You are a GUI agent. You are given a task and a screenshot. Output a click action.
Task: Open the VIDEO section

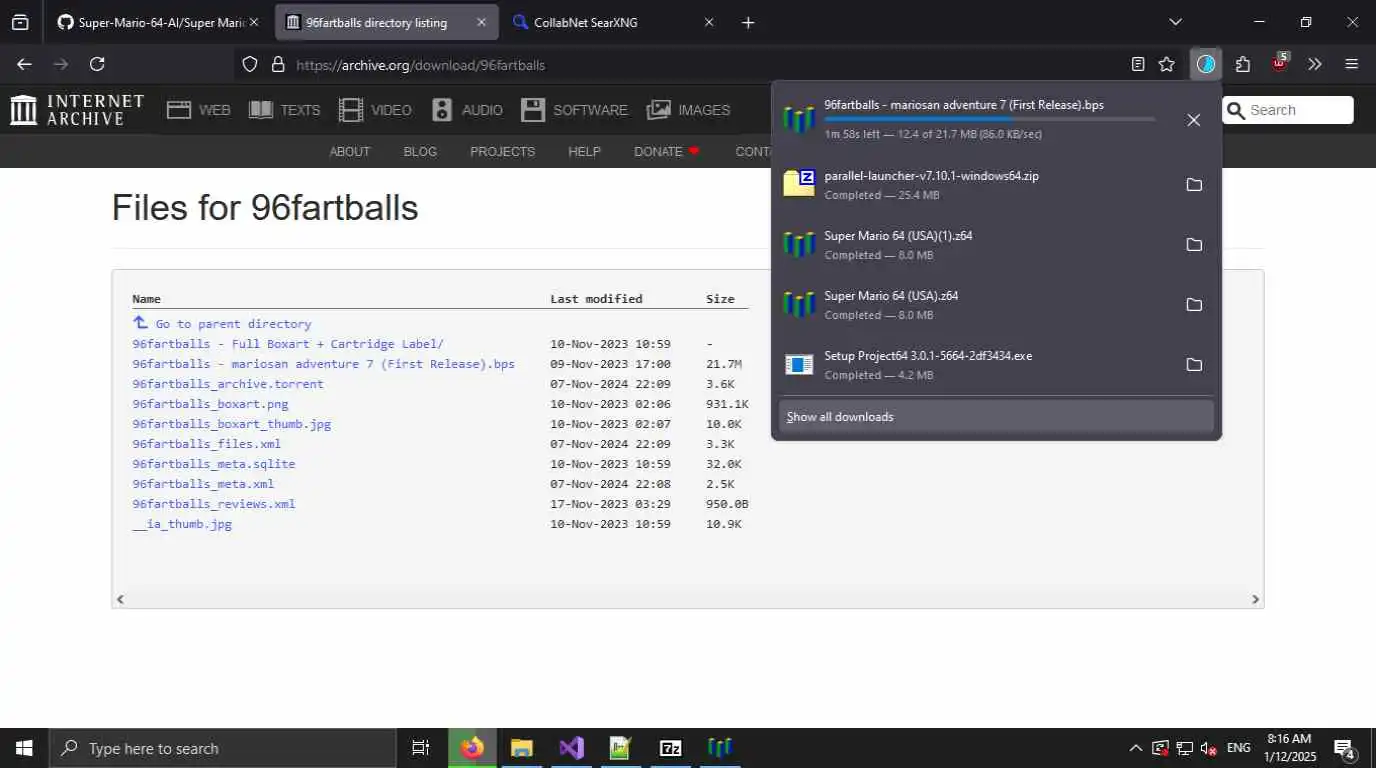[375, 110]
